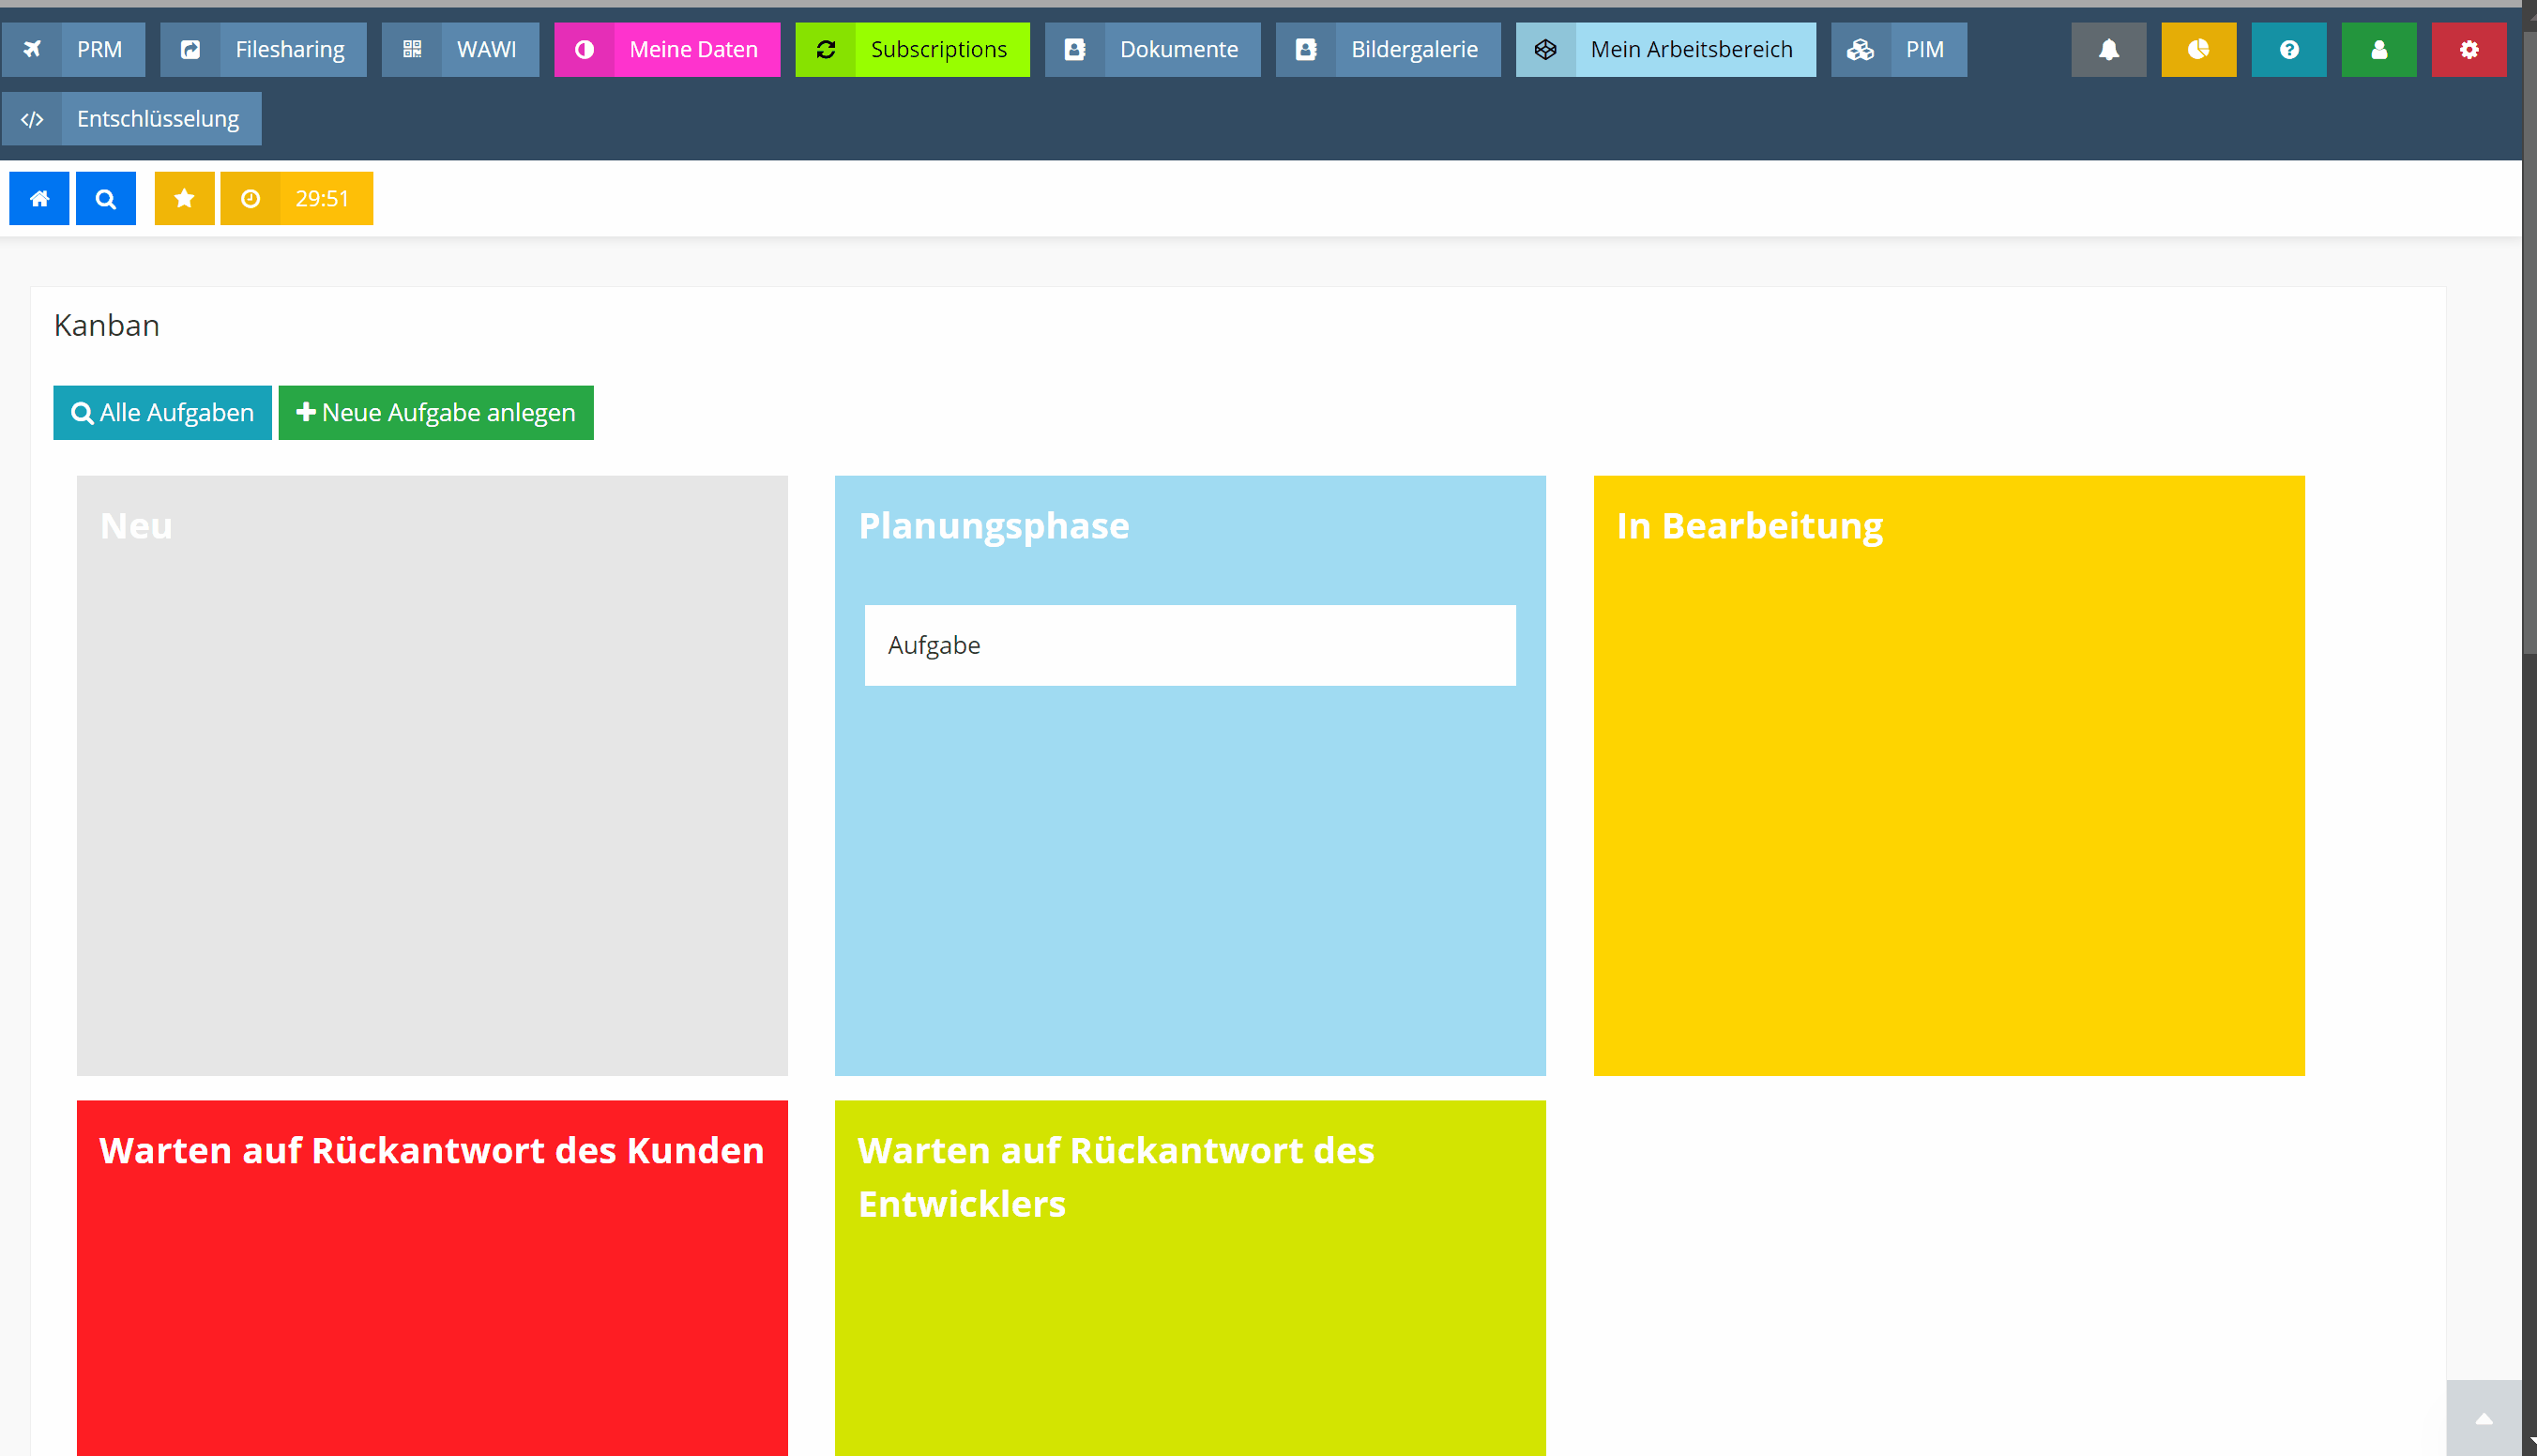Click the bell notifications icon
This screenshot has width=2537, height=1456.
(2108, 49)
